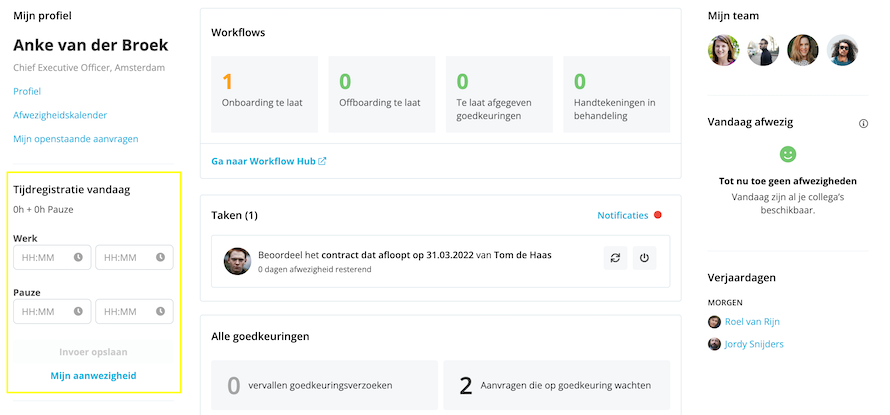Click the refresh icon on Tom de Haas task
The width and height of the screenshot is (890, 415).
pos(616,258)
